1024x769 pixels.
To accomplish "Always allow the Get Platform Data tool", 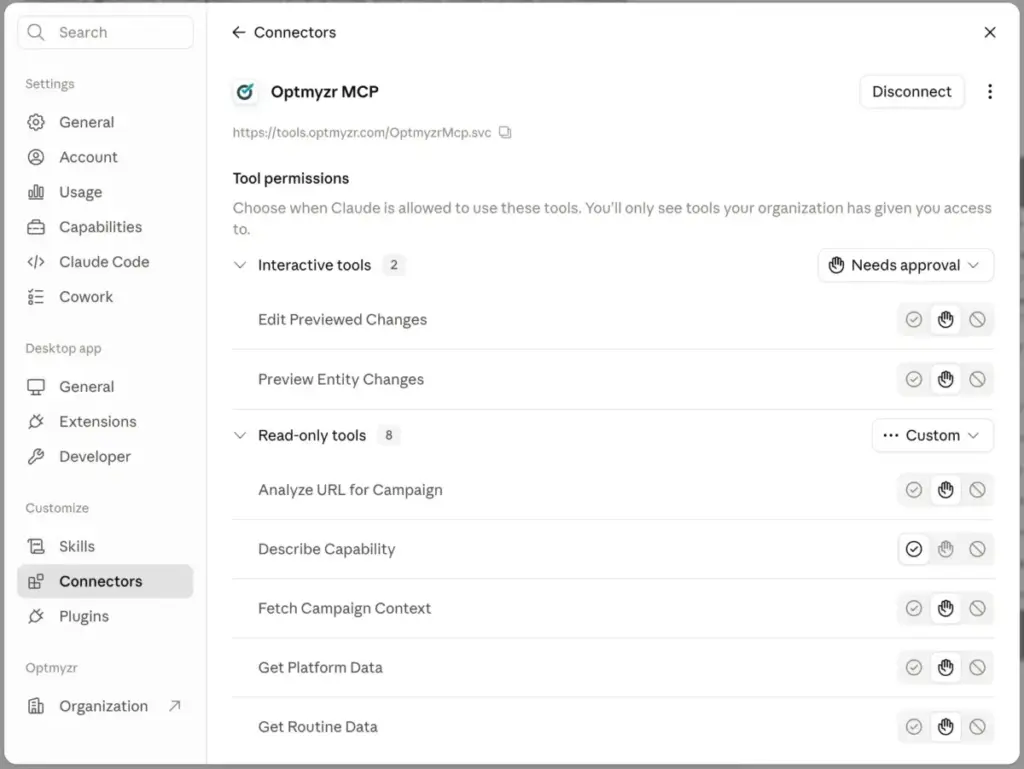I will click(x=914, y=667).
